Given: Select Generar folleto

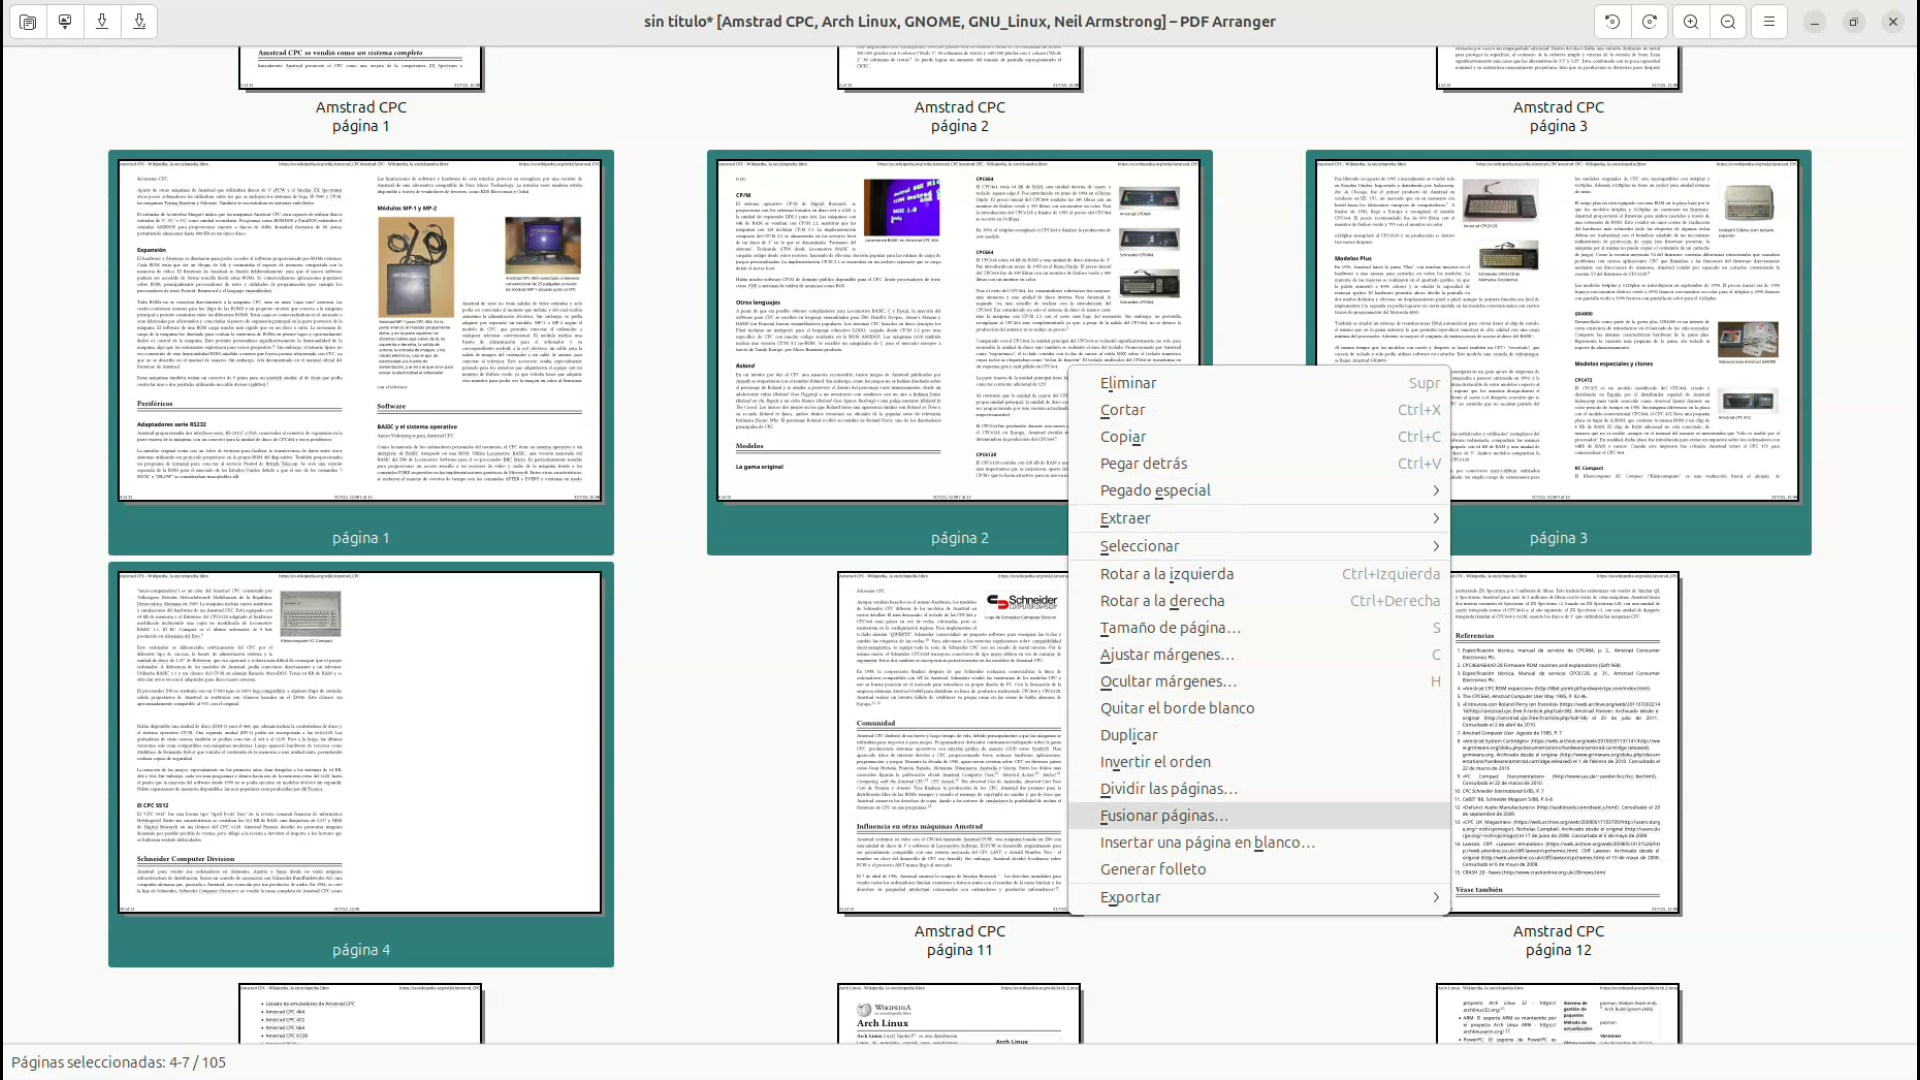Looking at the screenshot, I should 1260,870.
